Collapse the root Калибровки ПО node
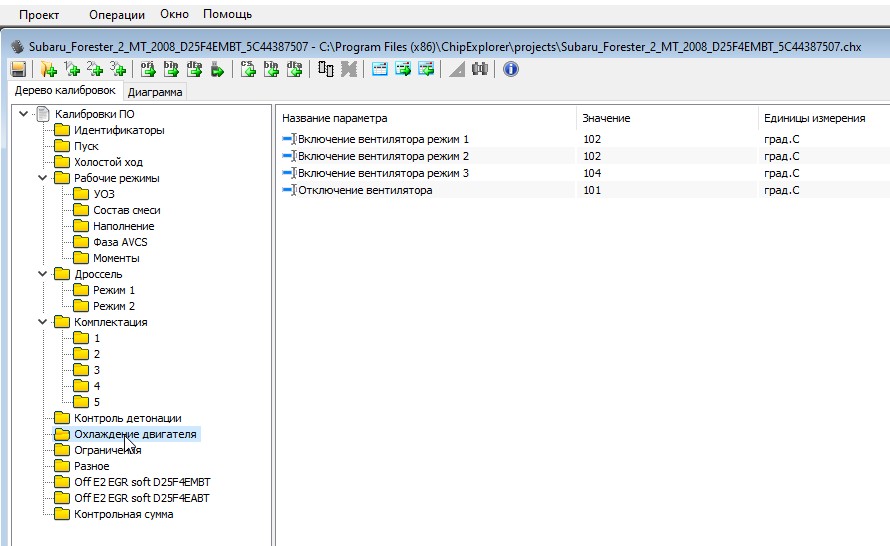 (x=23, y=114)
